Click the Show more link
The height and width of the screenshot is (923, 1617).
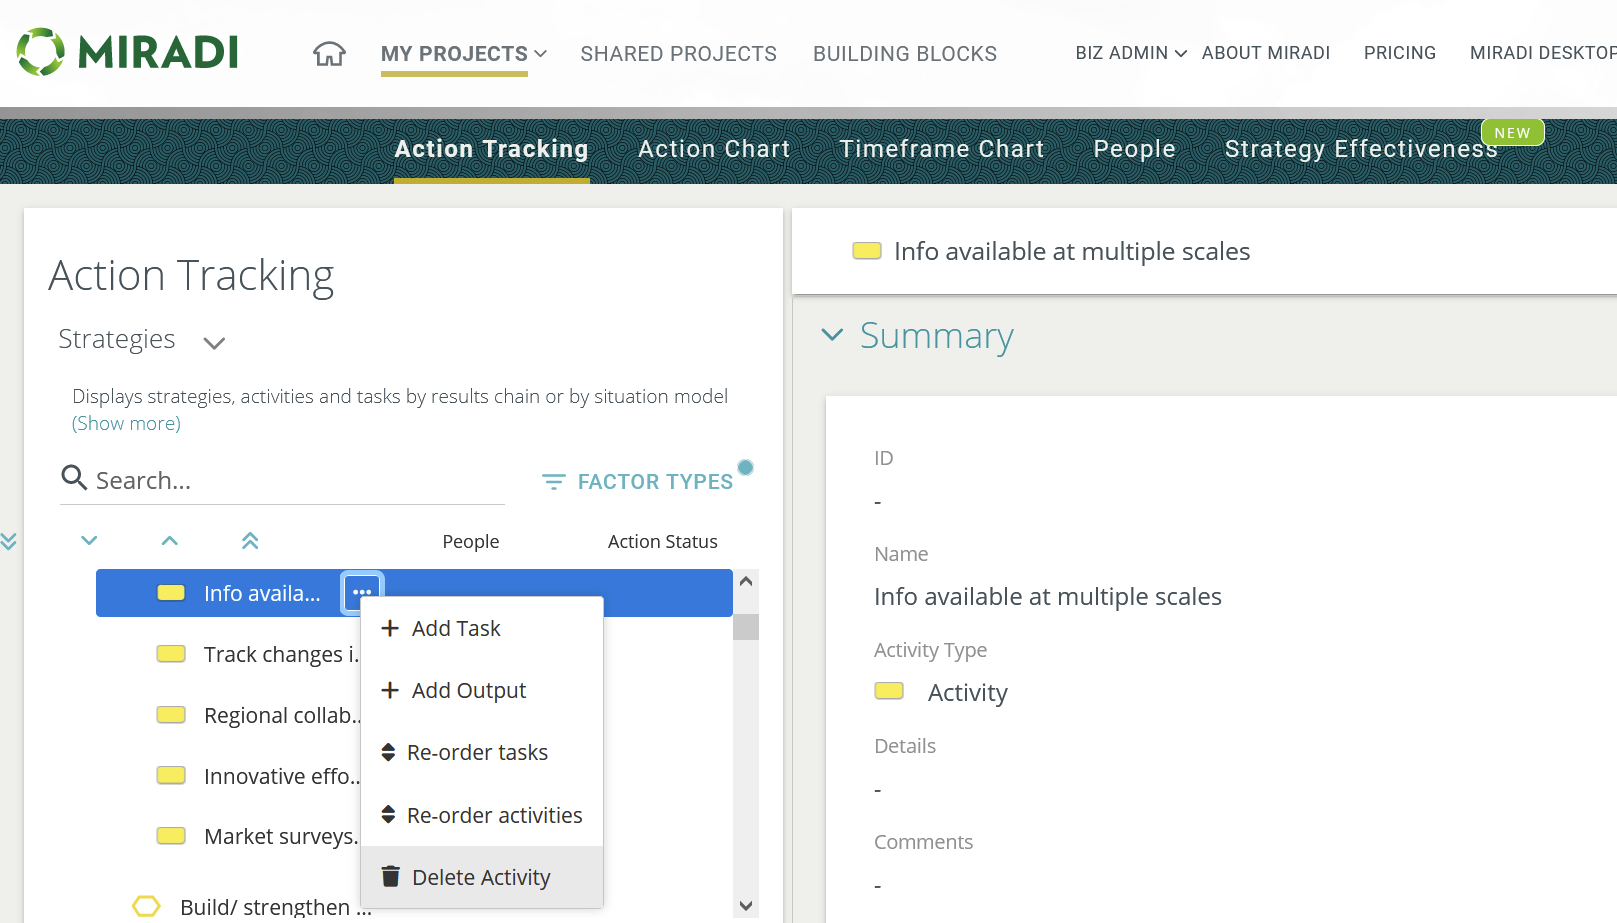point(126,423)
